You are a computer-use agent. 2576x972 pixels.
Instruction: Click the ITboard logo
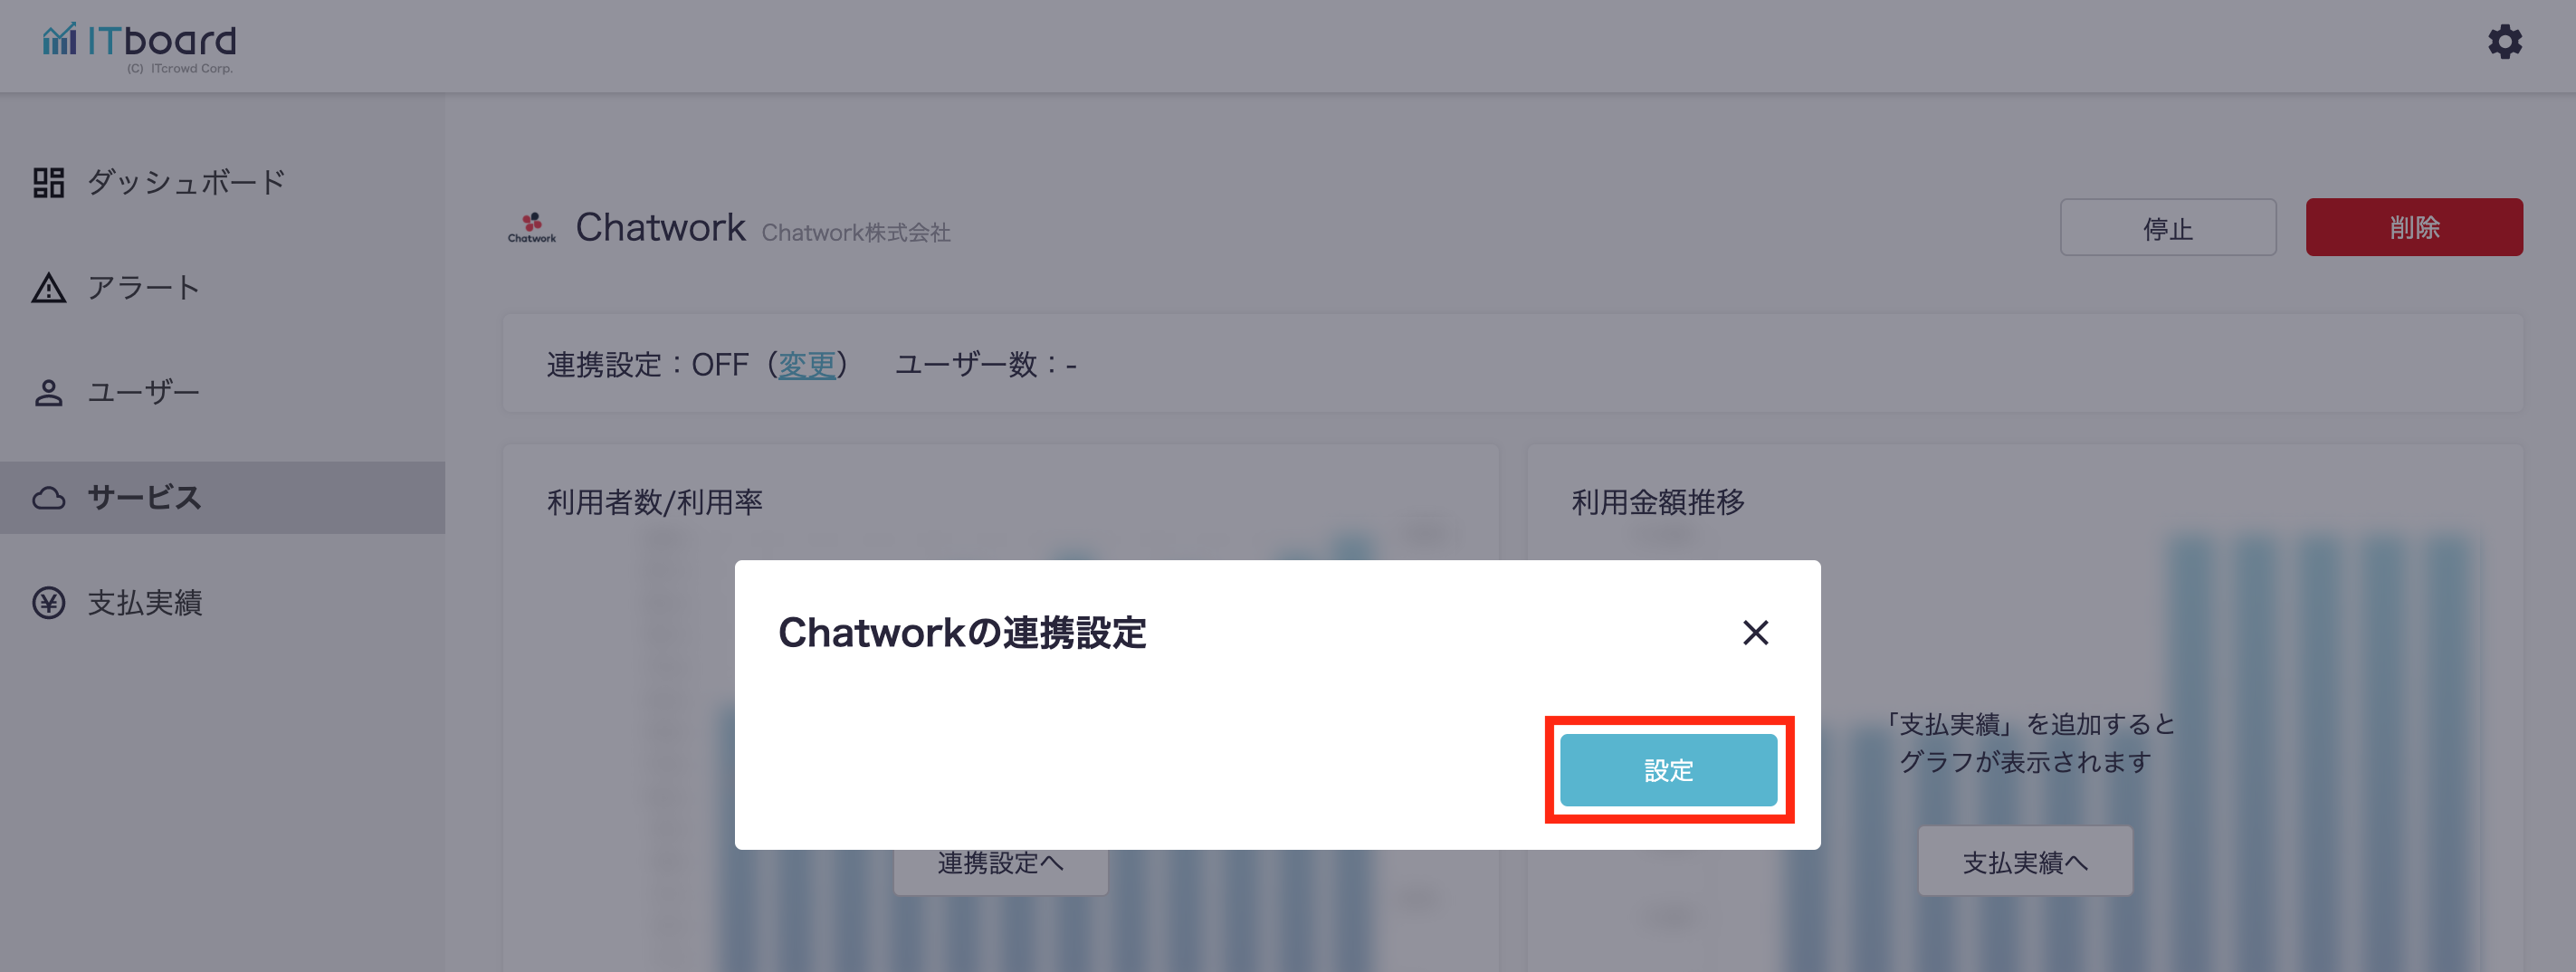(139, 46)
